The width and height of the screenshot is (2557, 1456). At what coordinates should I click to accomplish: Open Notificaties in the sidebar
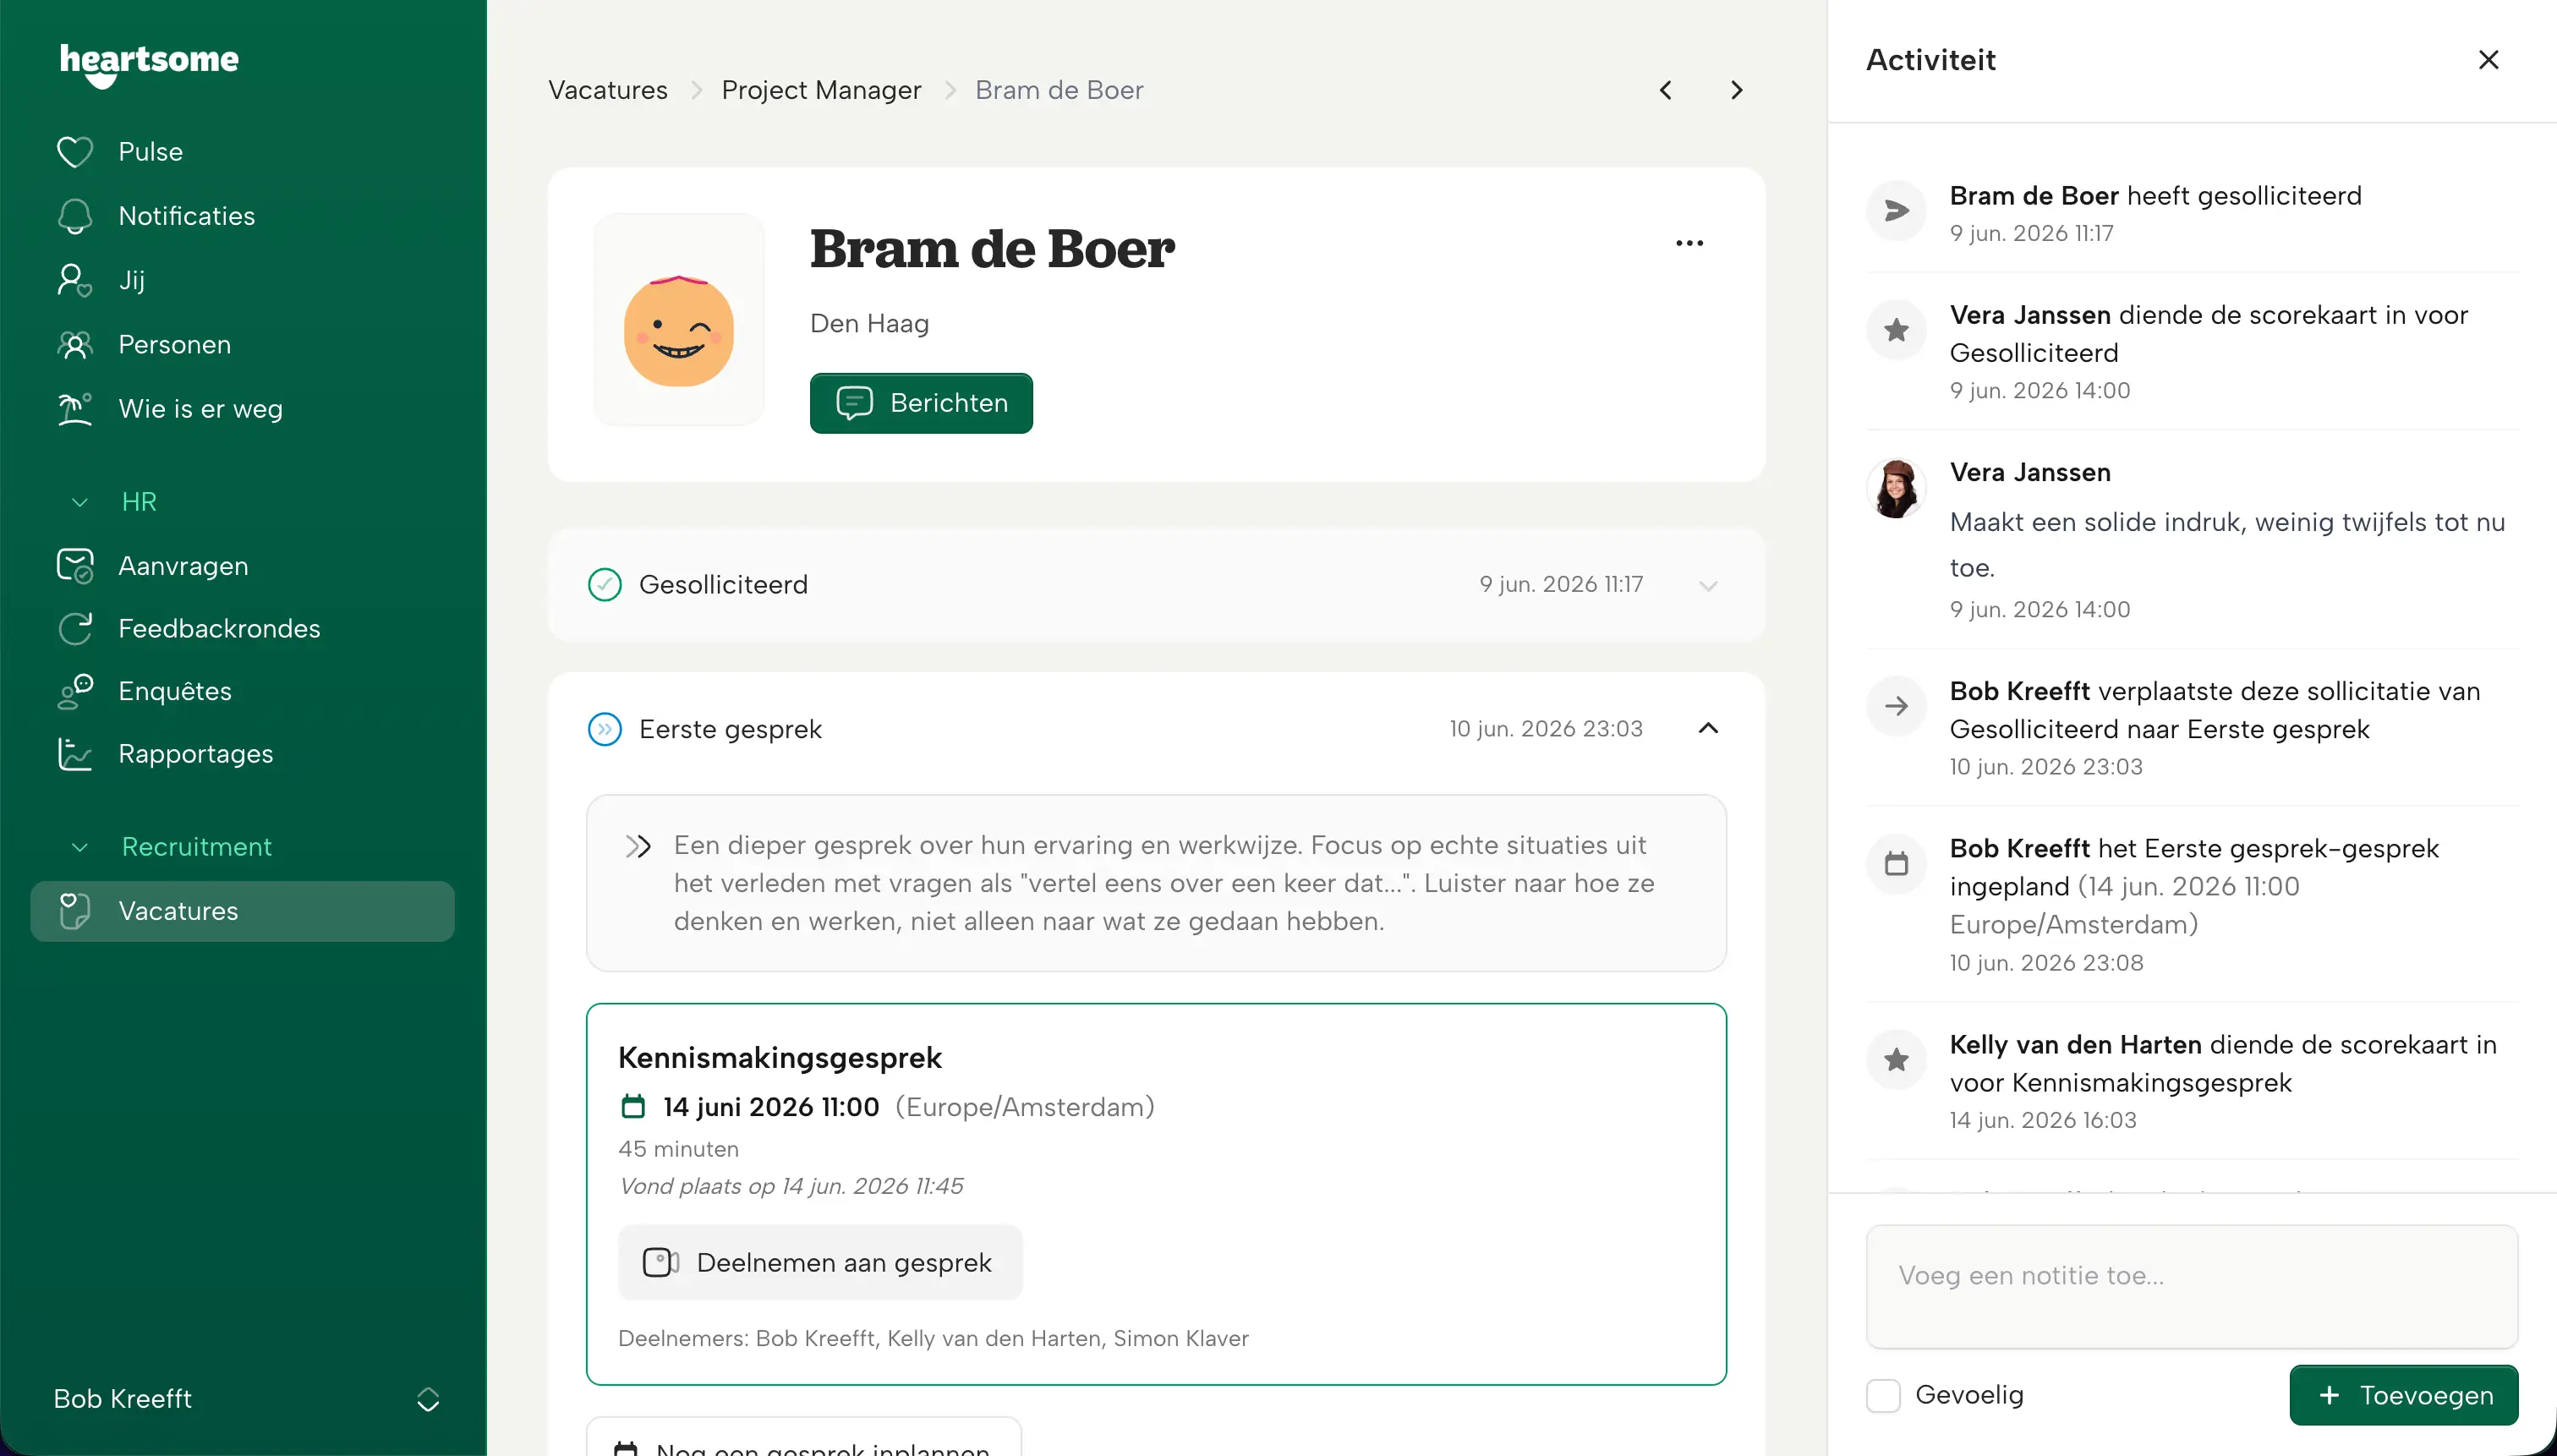[x=187, y=216]
